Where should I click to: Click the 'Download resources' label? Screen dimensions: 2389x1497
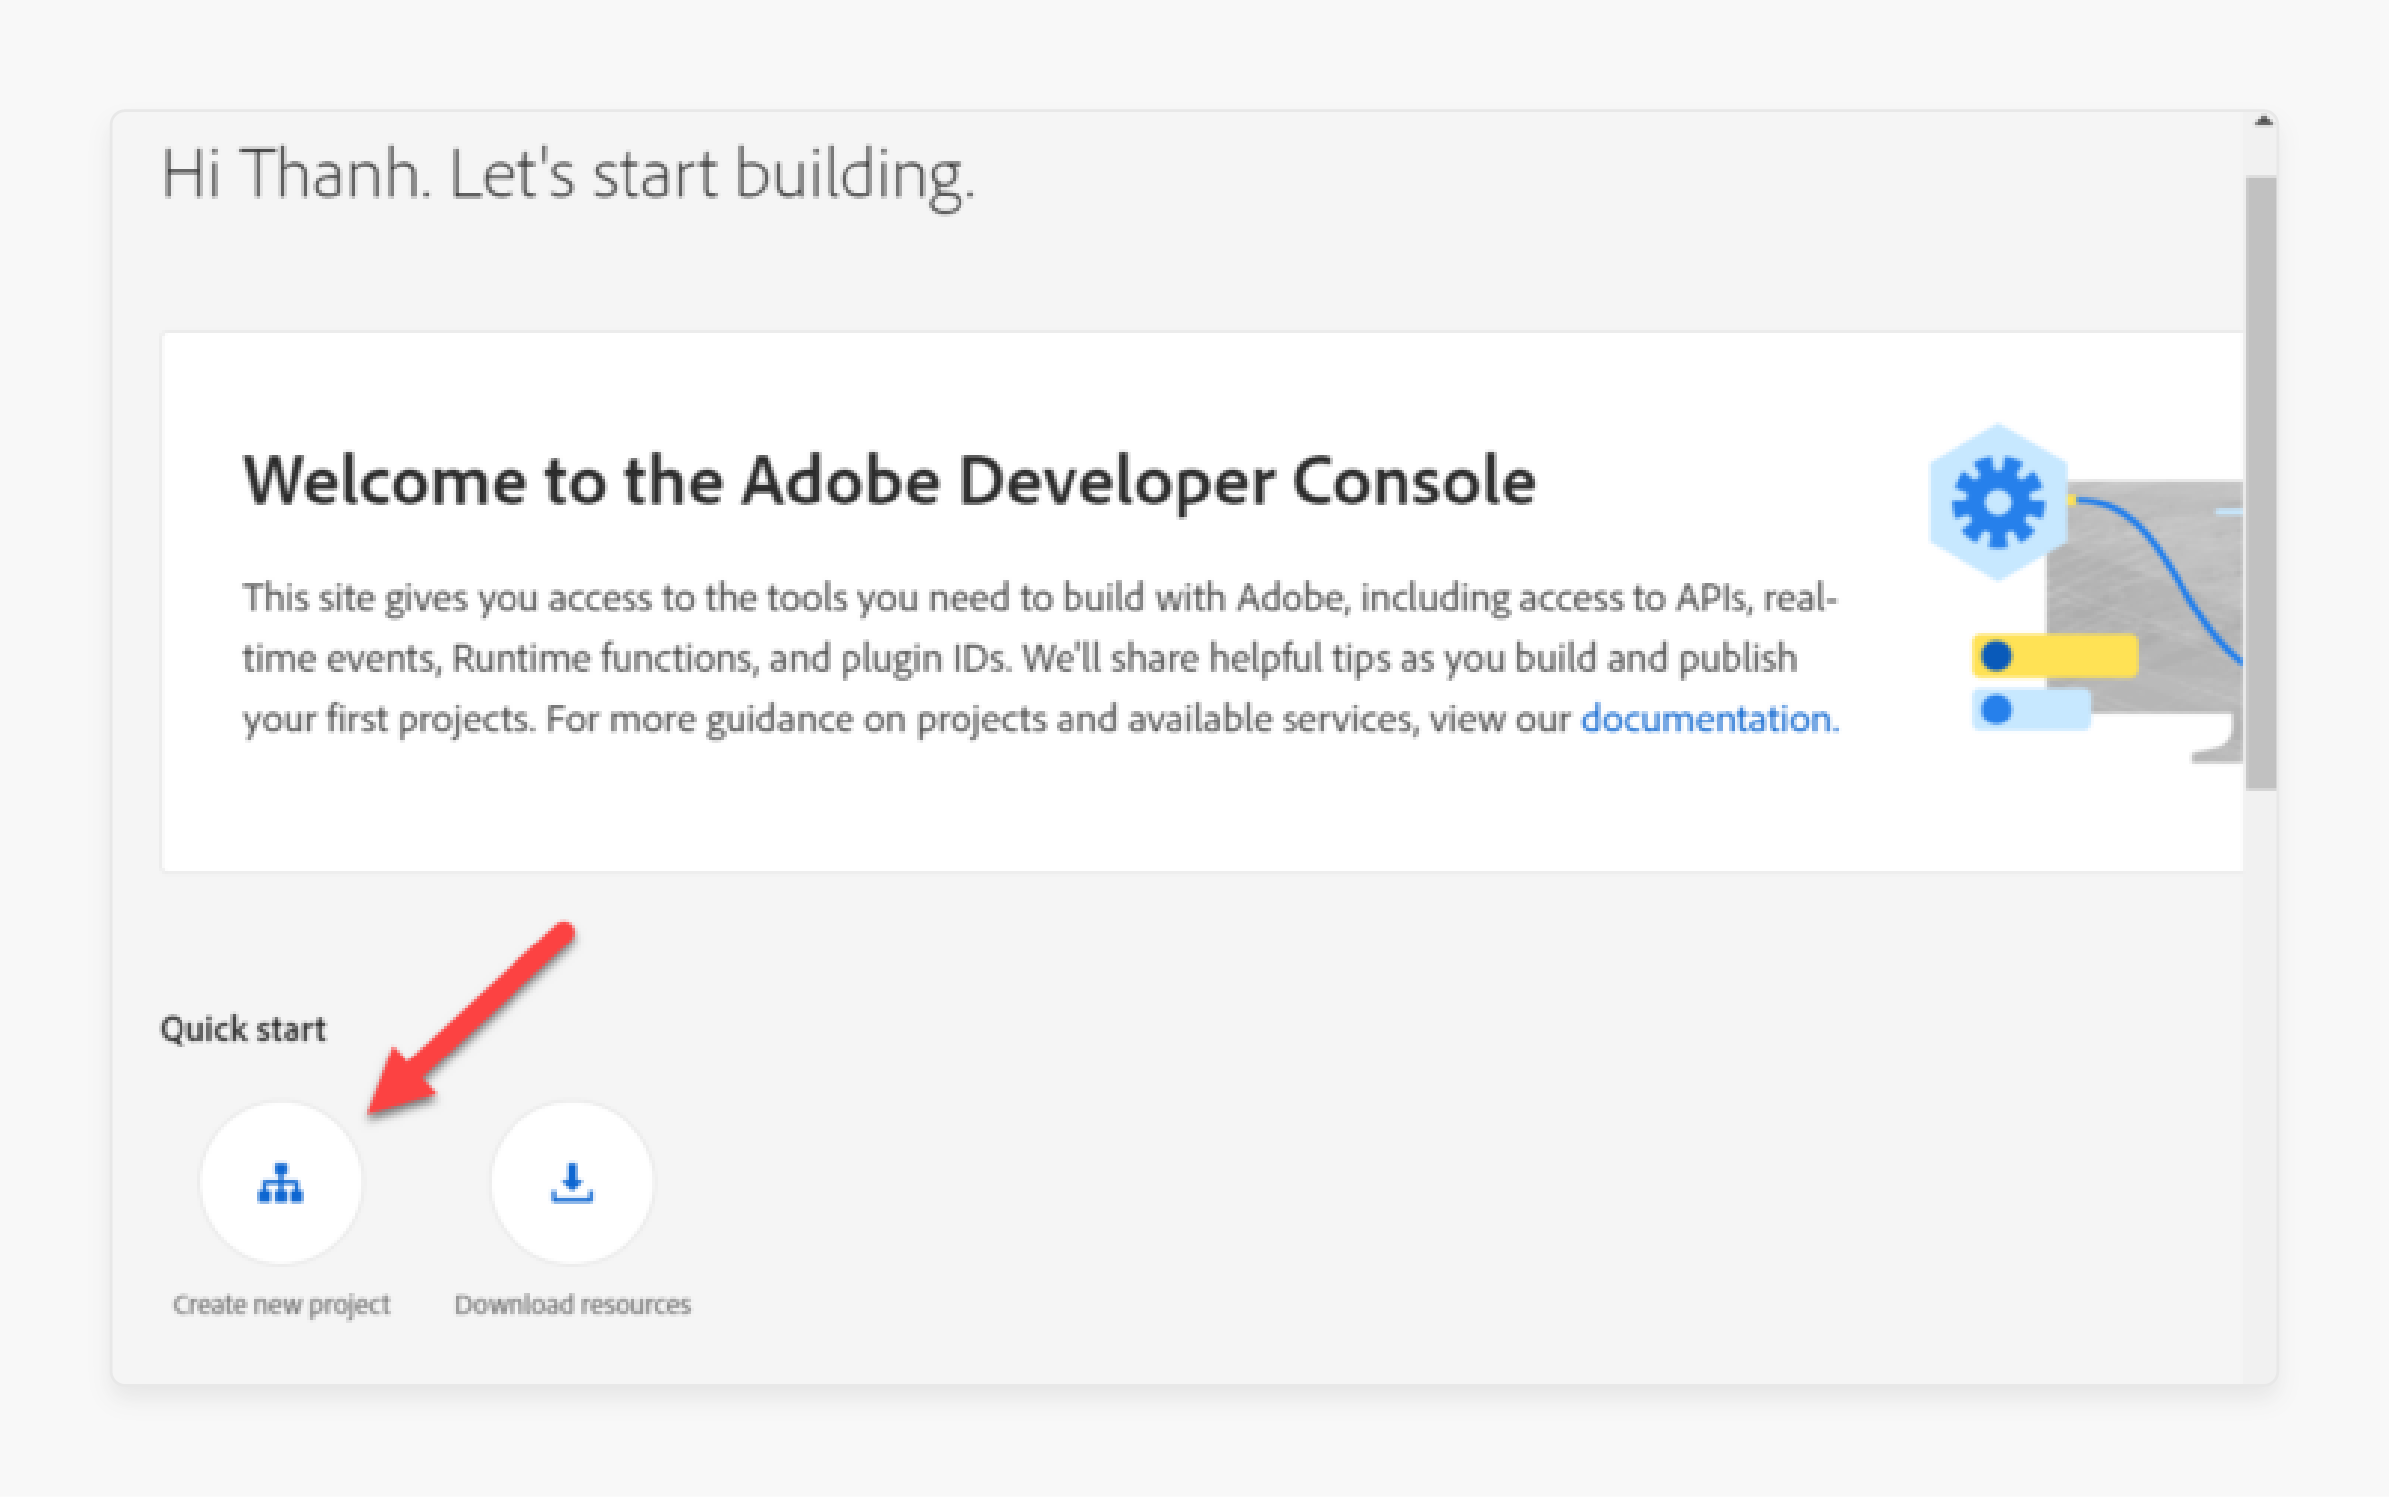point(572,1305)
